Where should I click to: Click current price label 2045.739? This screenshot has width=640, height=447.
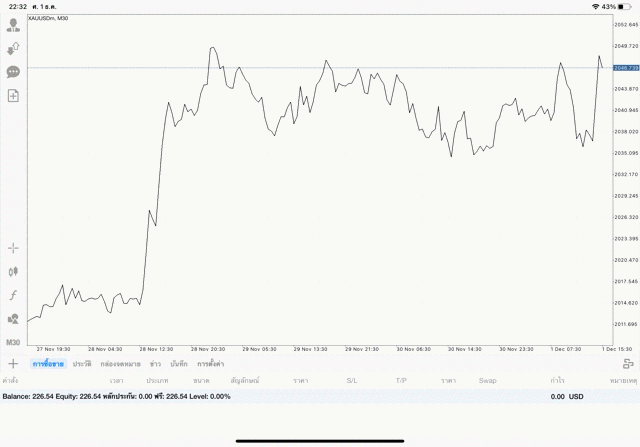point(625,67)
